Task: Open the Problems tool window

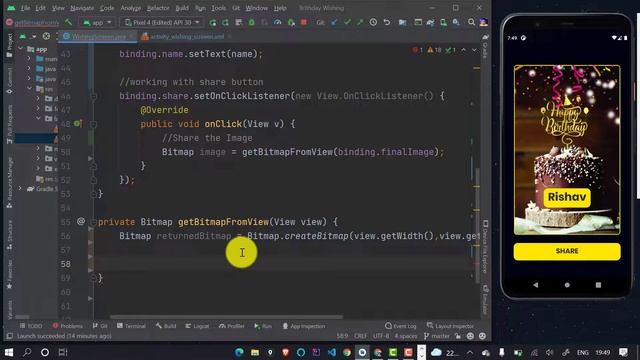Action: [x=67, y=326]
